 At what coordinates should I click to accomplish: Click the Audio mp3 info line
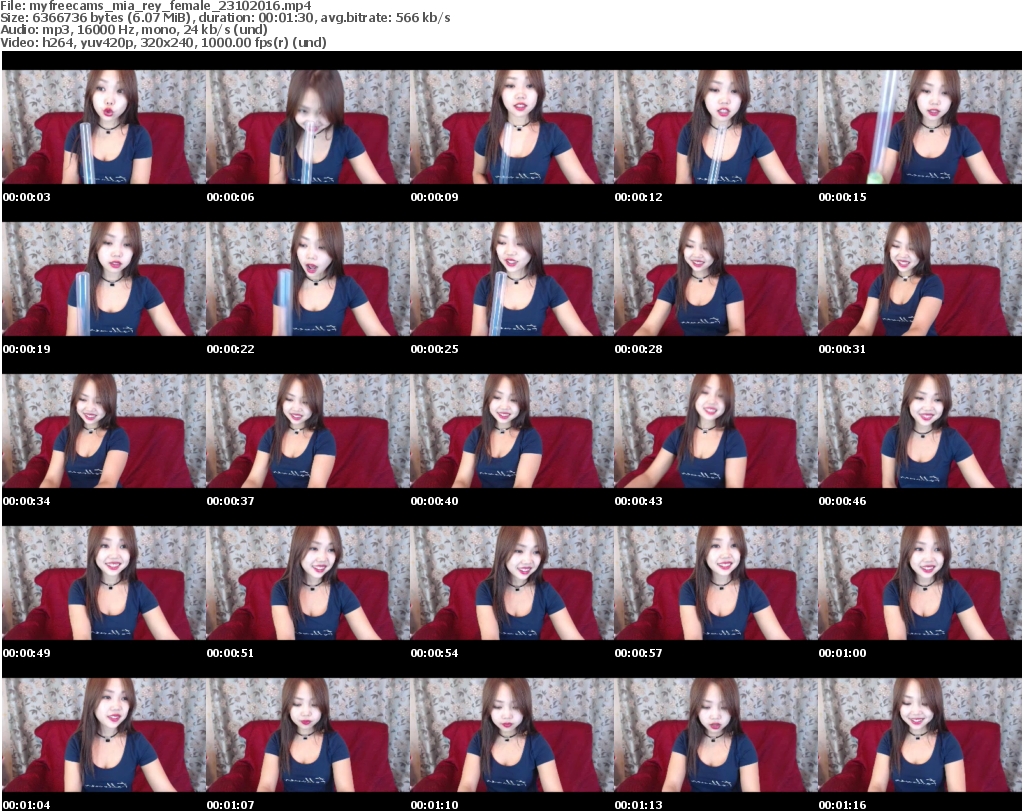tap(134, 30)
